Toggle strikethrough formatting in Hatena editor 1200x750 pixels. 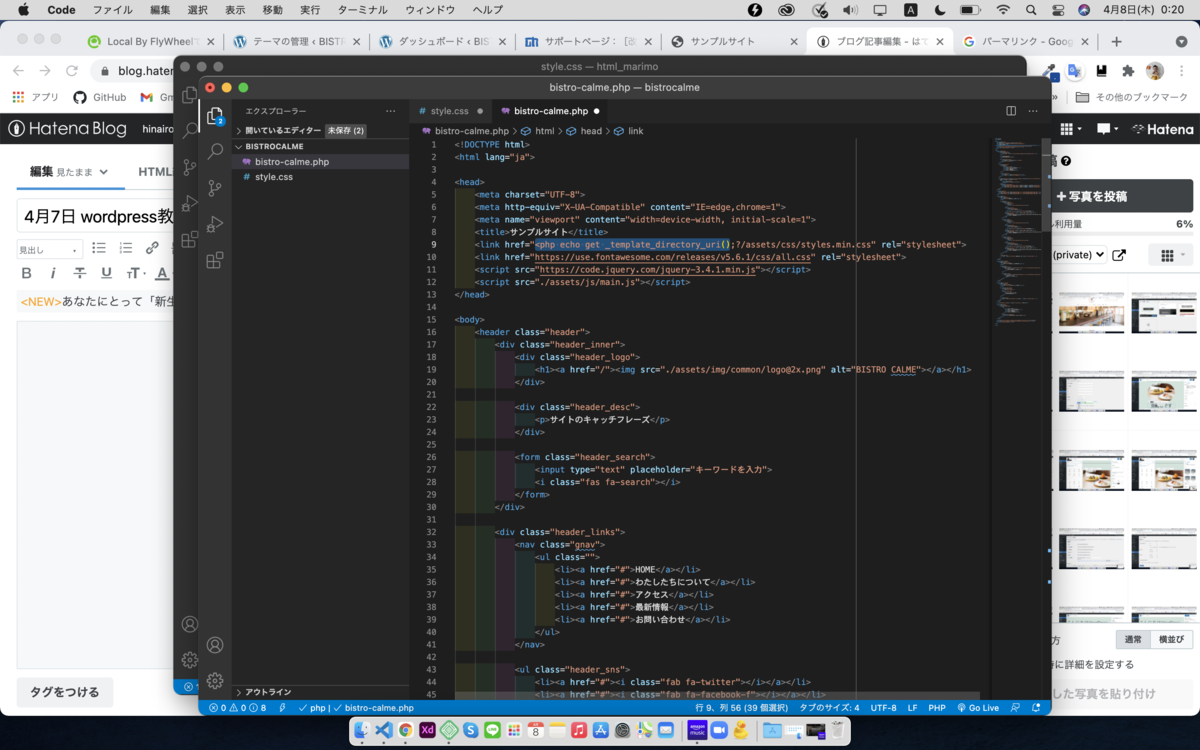(80, 274)
